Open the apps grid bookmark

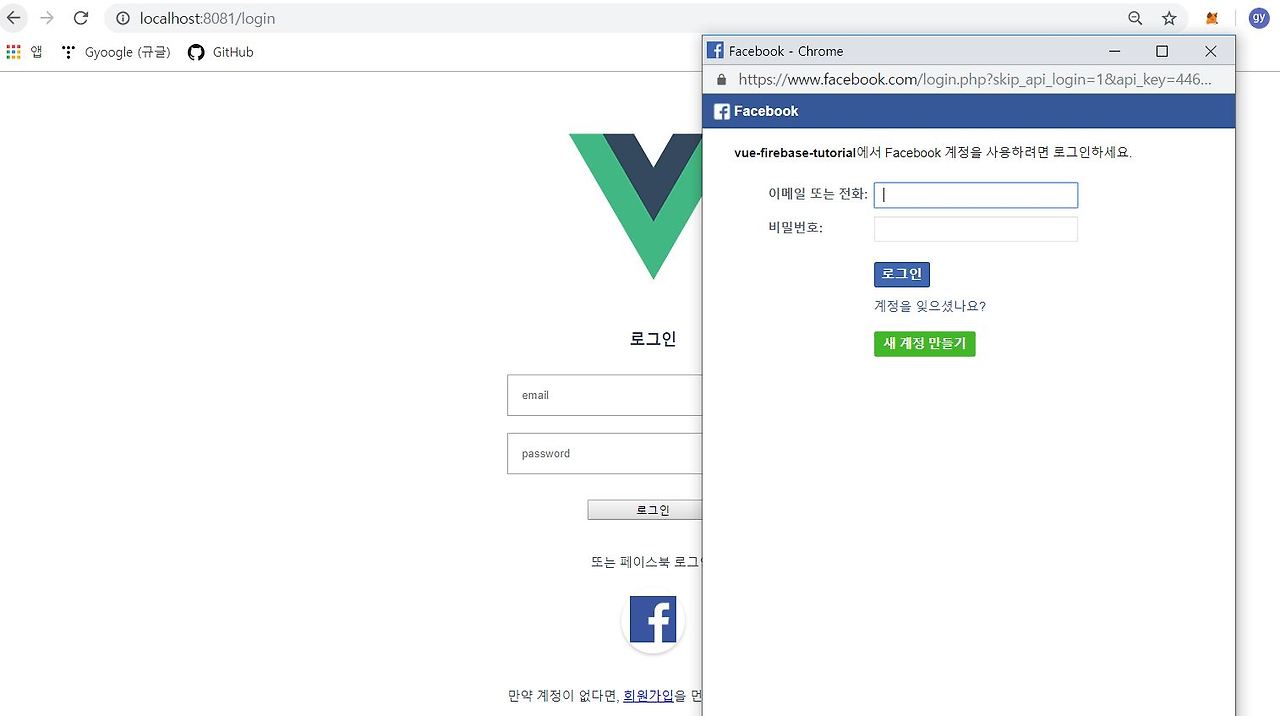click(24, 52)
